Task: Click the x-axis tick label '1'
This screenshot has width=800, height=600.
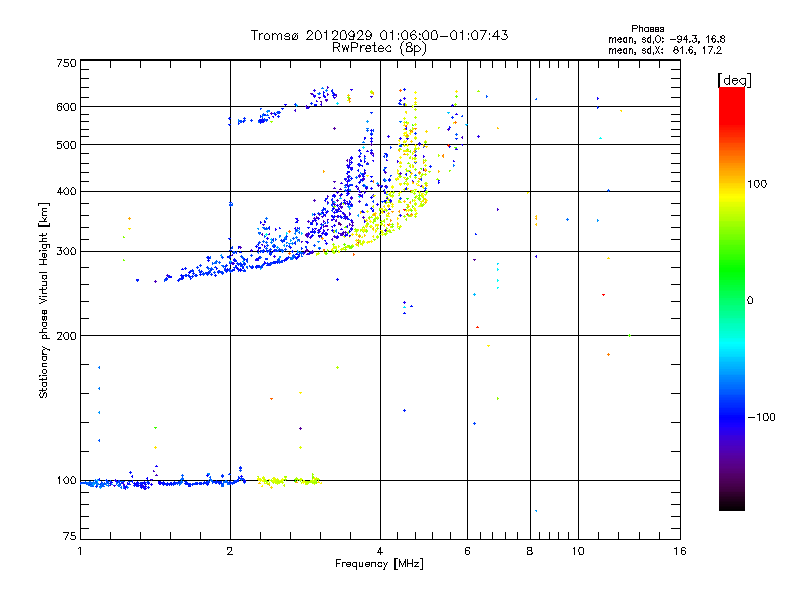Action: click(80, 551)
